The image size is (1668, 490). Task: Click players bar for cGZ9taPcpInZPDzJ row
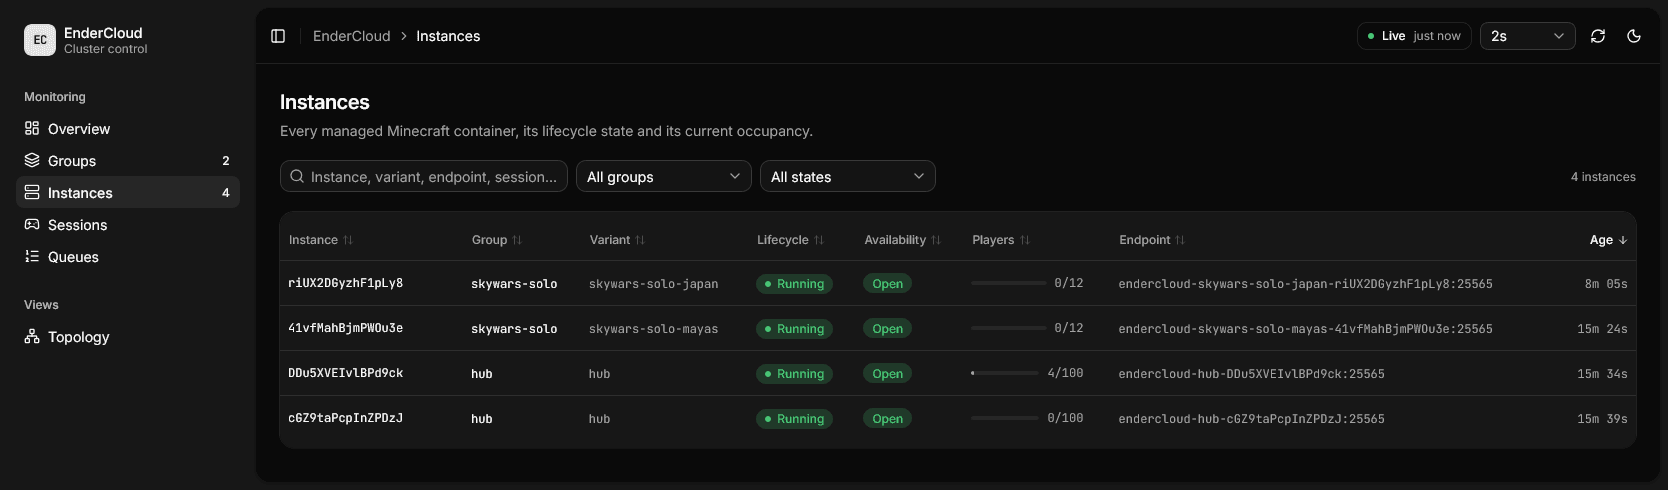point(1005,418)
